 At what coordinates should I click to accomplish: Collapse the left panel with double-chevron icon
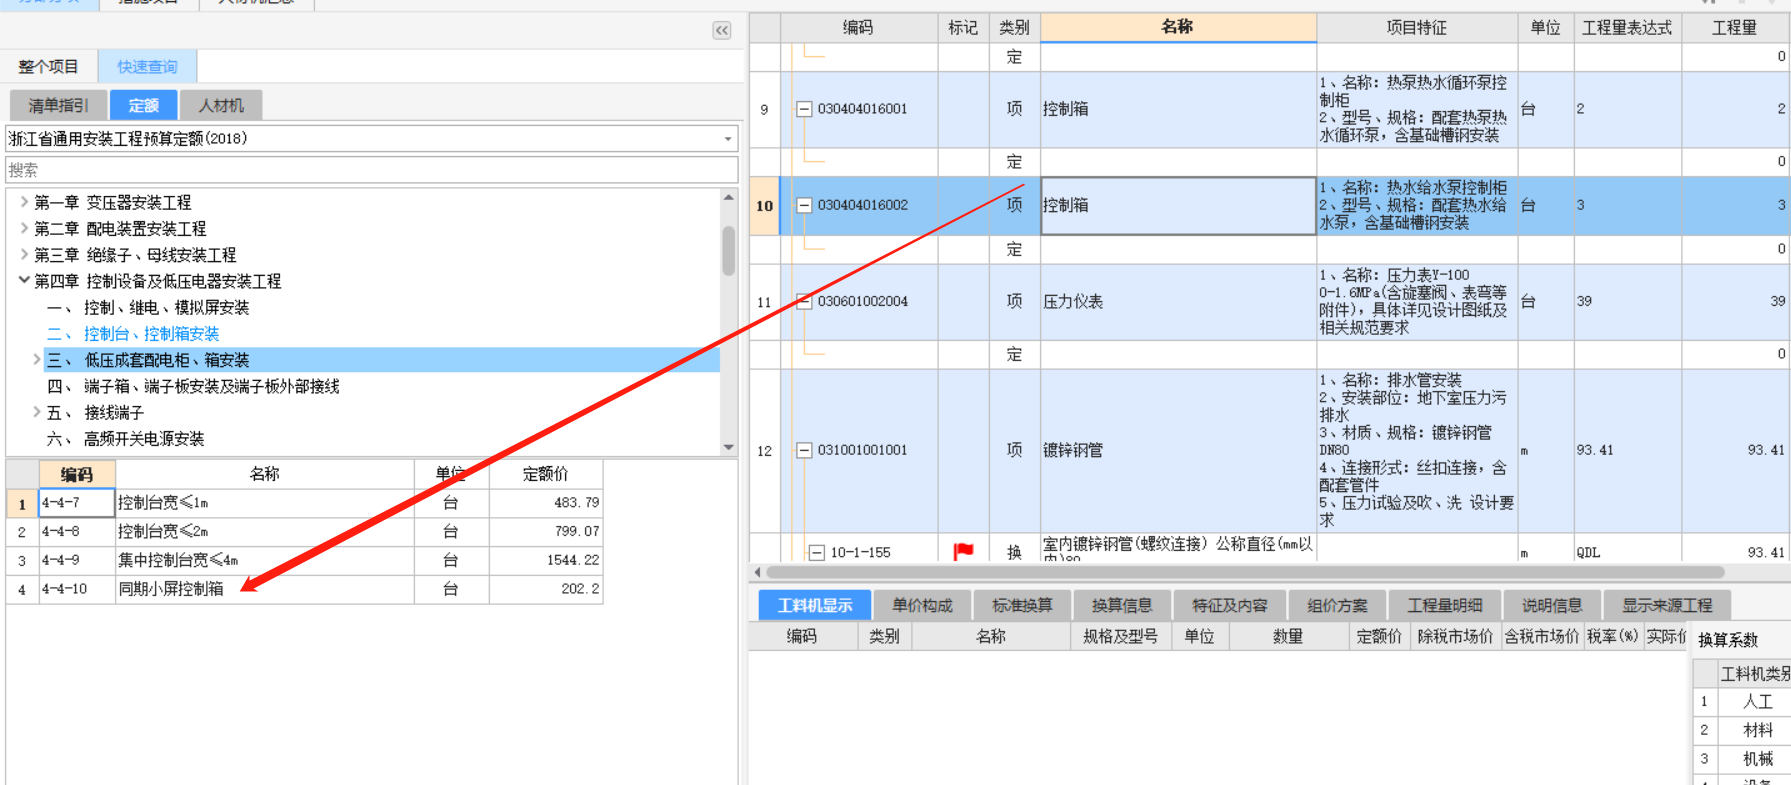click(x=722, y=30)
